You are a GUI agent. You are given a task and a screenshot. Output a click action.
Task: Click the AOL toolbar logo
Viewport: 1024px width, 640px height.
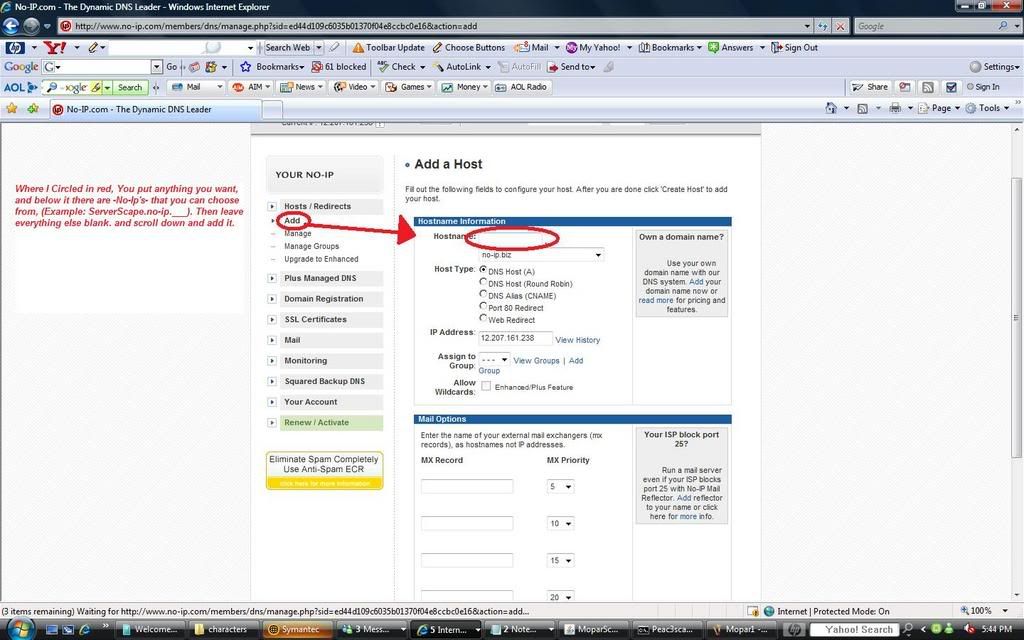[x=20, y=87]
